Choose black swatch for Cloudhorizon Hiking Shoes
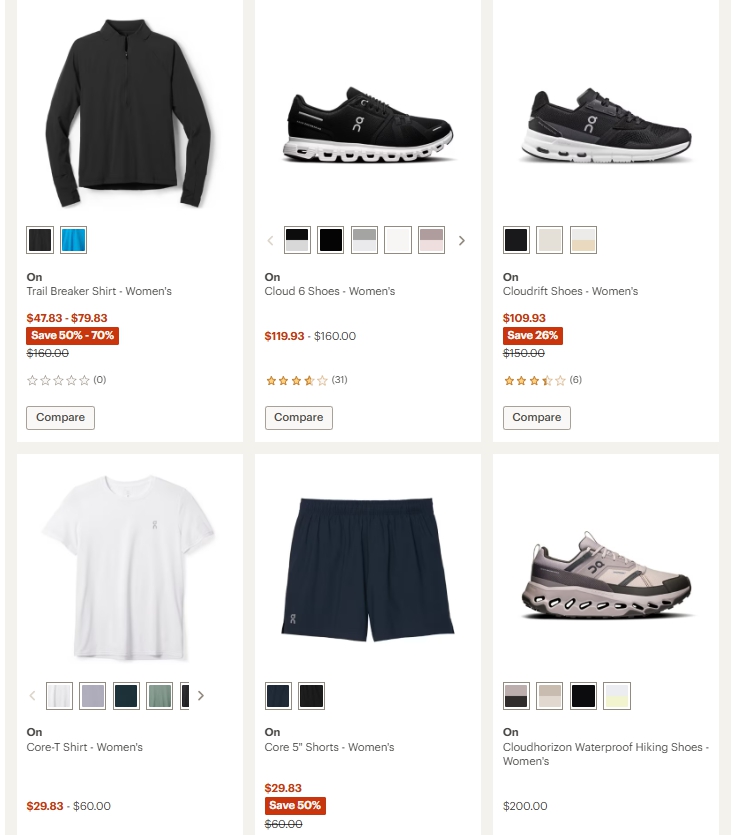This screenshot has height=835, width=733. tap(583, 696)
